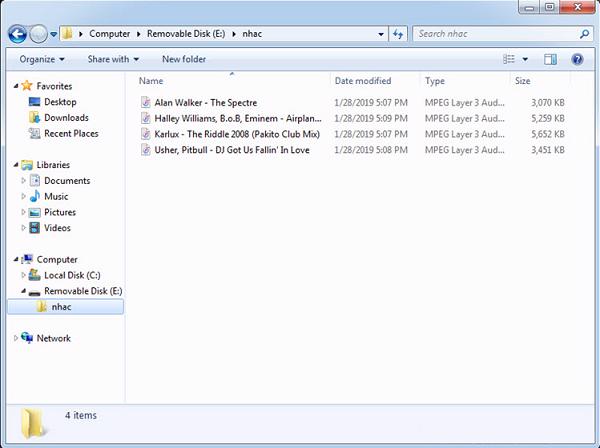The width and height of the screenshot is (600, 448).
Task: Open the Organize dropdown menu
Action: pyautogui.click(x=42, y=59)
